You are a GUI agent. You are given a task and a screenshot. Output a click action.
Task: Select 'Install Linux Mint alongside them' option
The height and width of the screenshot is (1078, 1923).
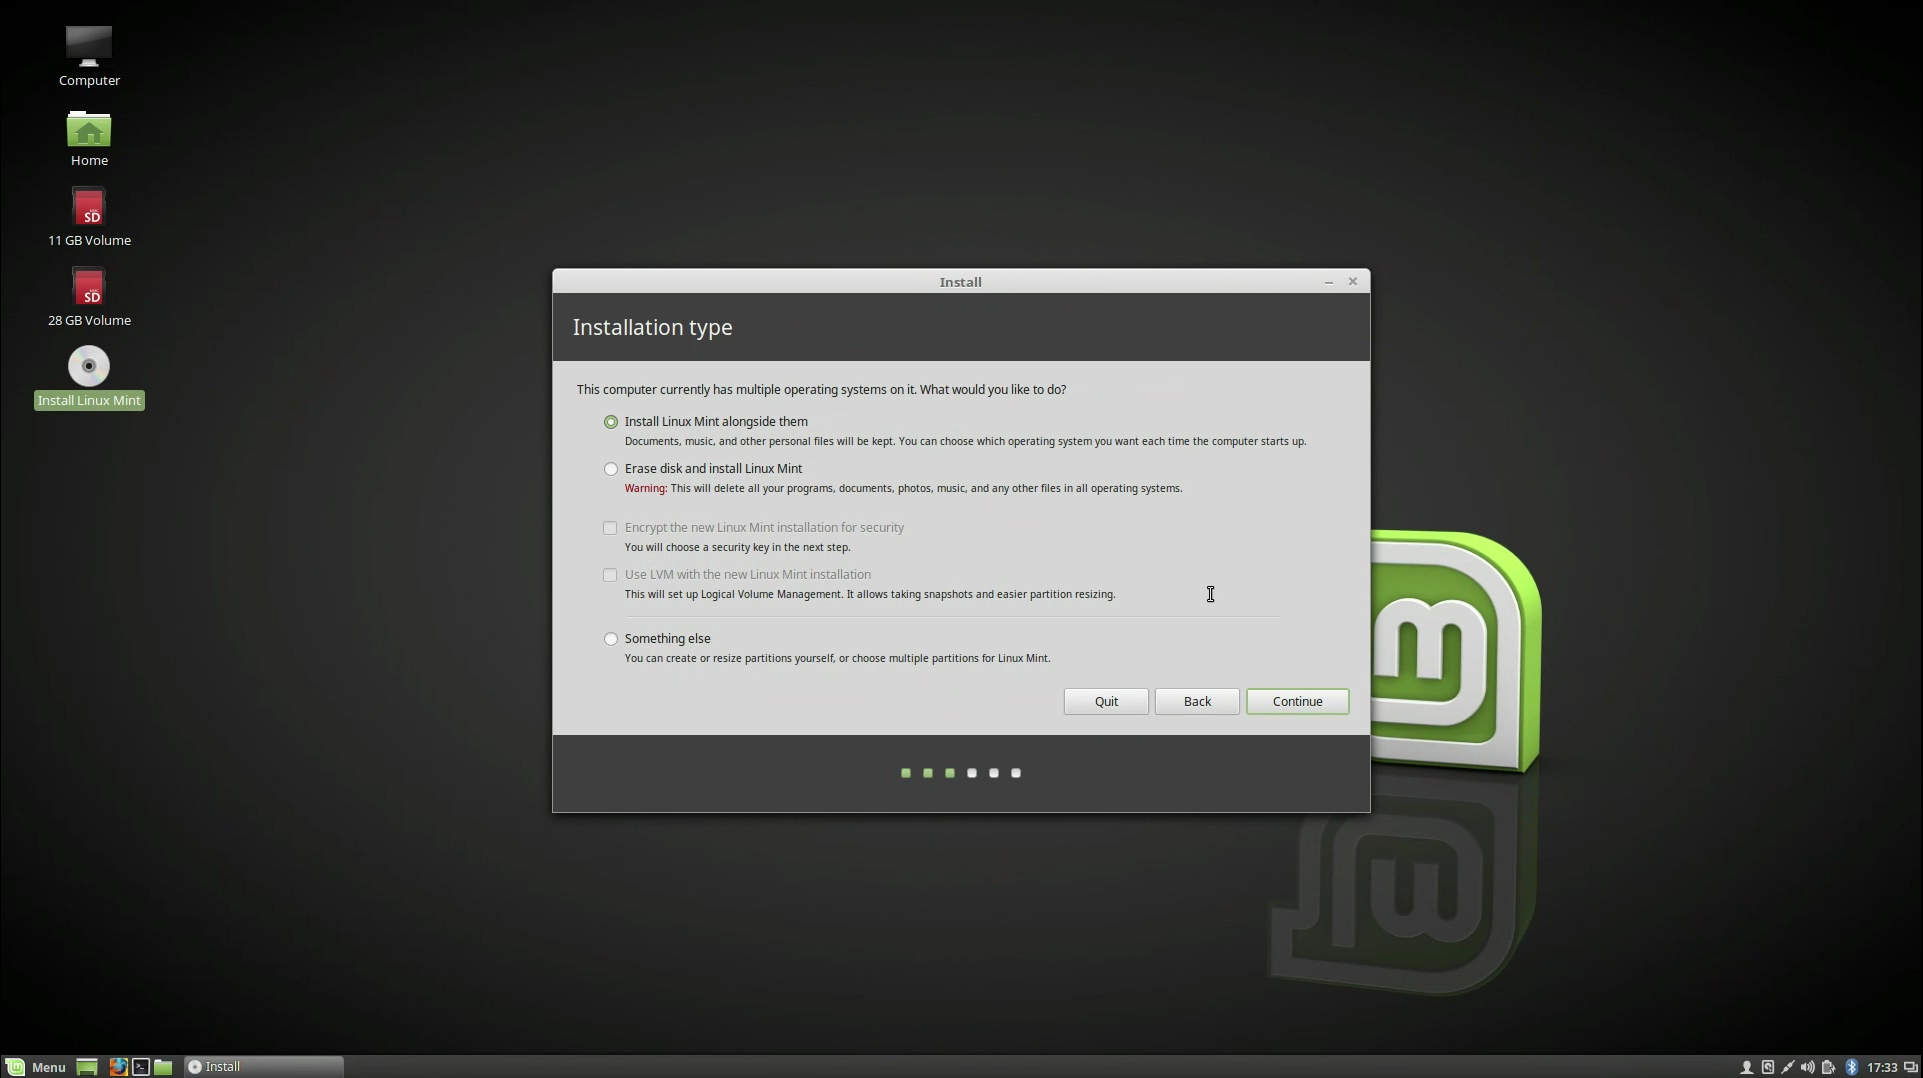[611, 422]
